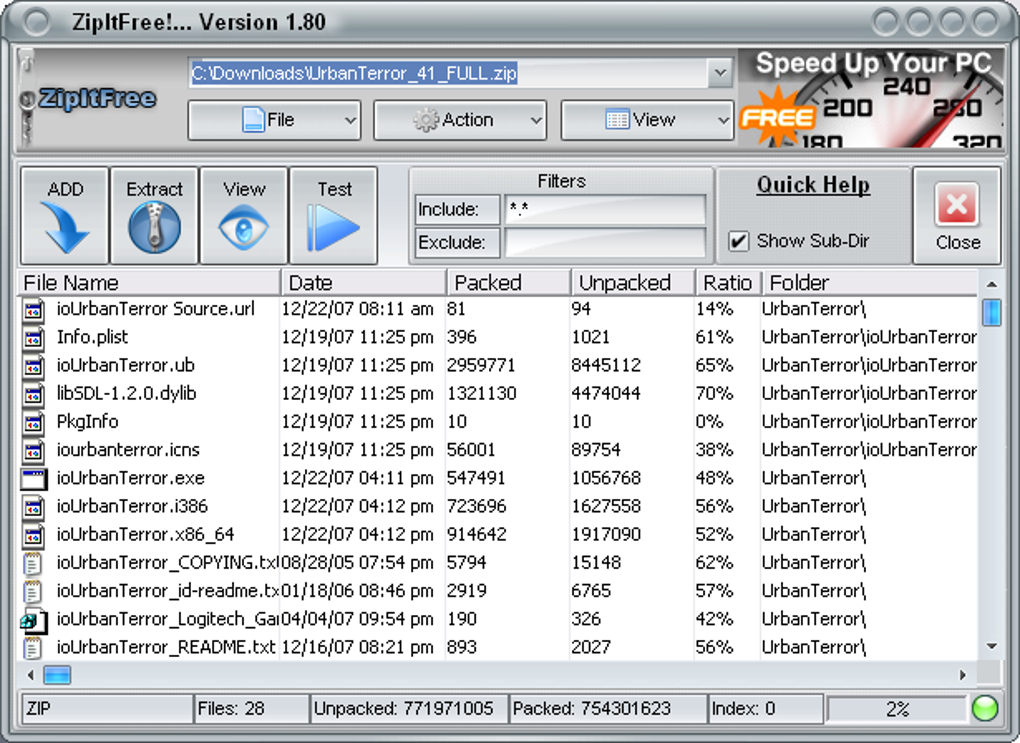
Task: Click the horizontal scrollbar thumb
Action: point(57,675)
